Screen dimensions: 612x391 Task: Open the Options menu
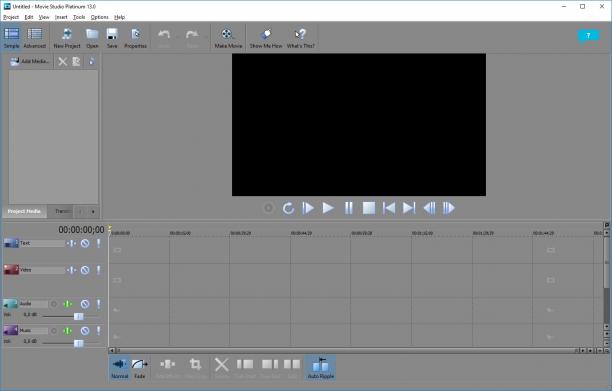pyautogui.click(x=100, y=17)
